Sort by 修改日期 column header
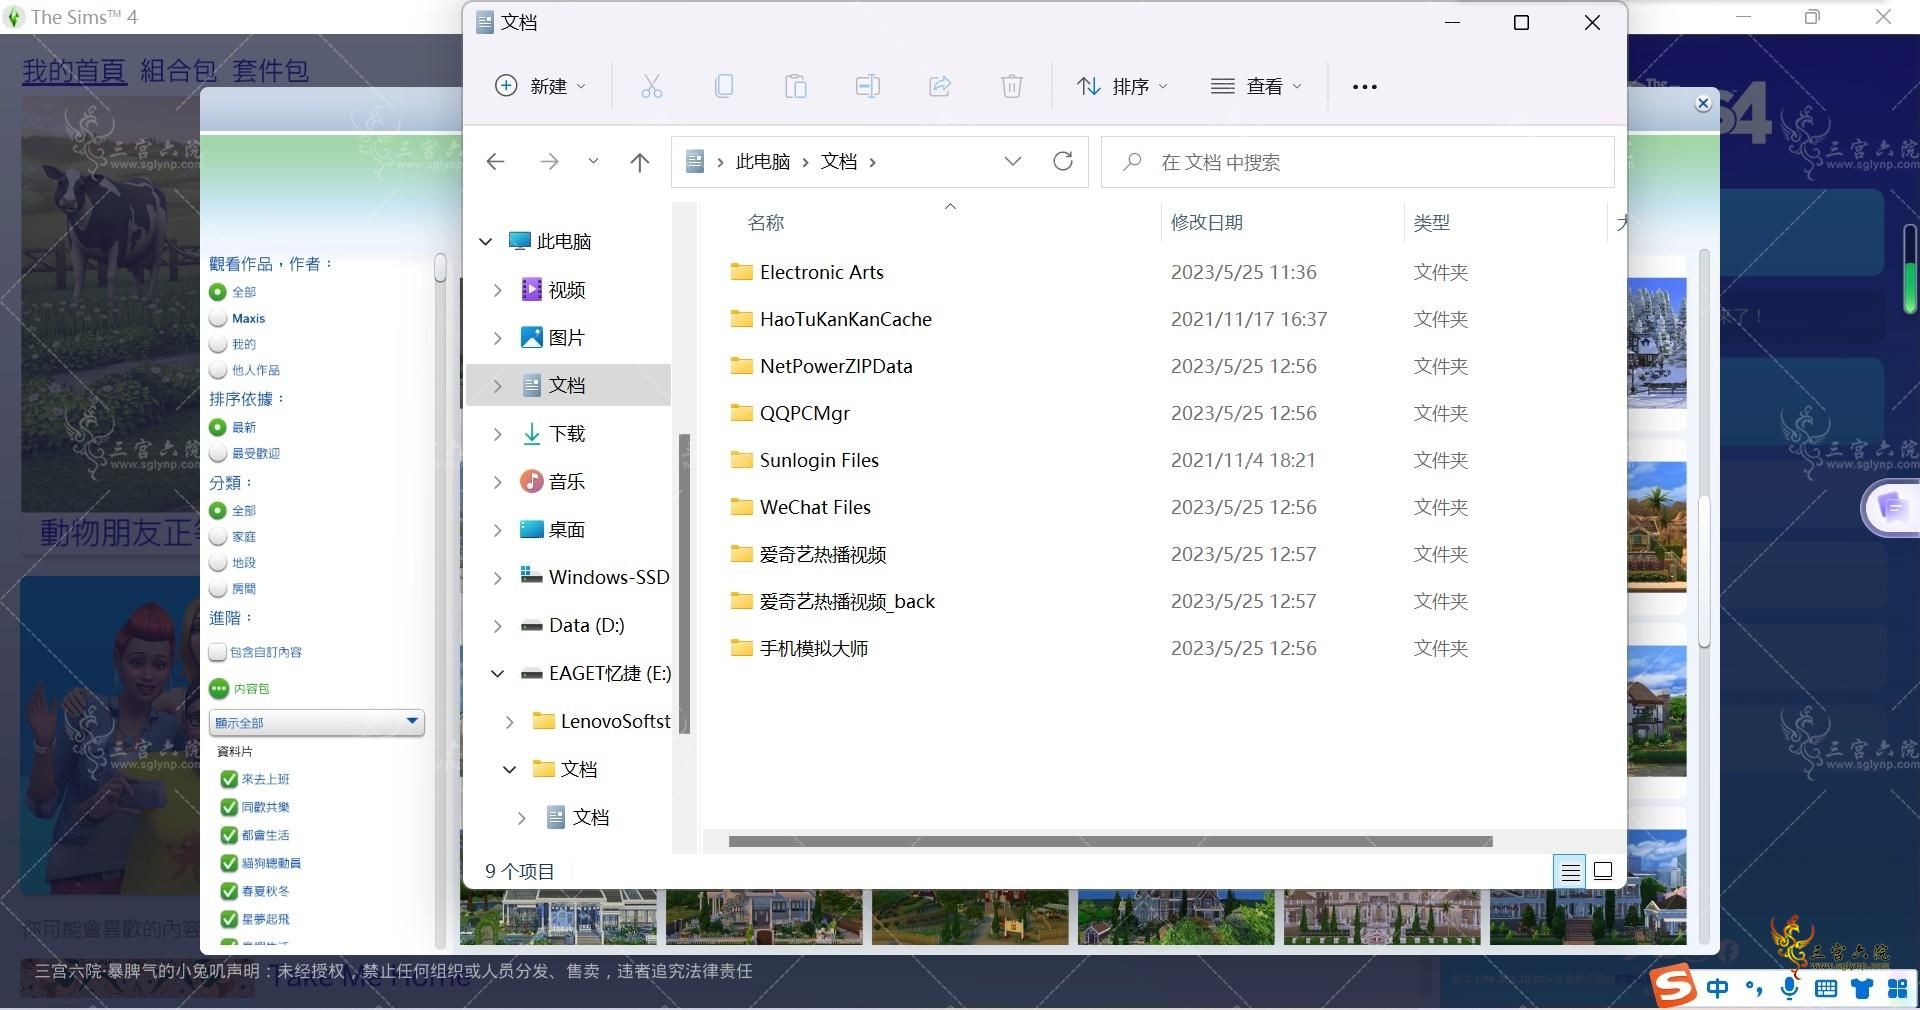This screenshot has width=1920, height=1010. tap(1207, 223)
